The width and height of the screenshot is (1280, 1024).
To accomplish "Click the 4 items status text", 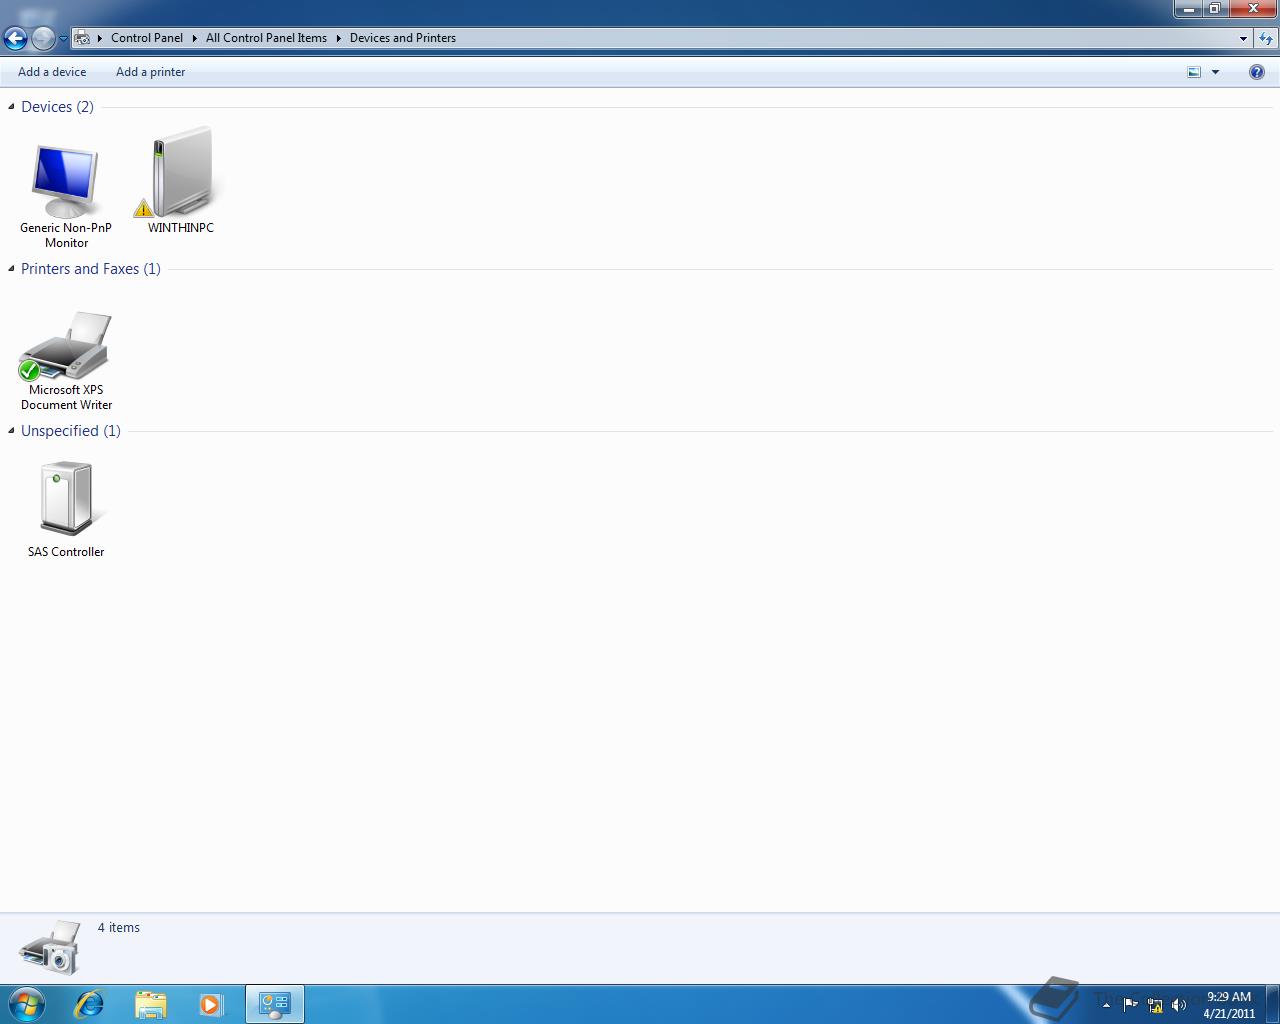I will point(119,928).
